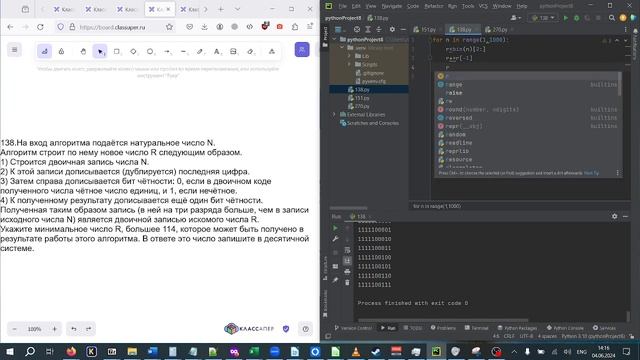The width and height of the screenshot is (640, 360).
Task: Run the program with the green arrow
Action: coord(566,18)
